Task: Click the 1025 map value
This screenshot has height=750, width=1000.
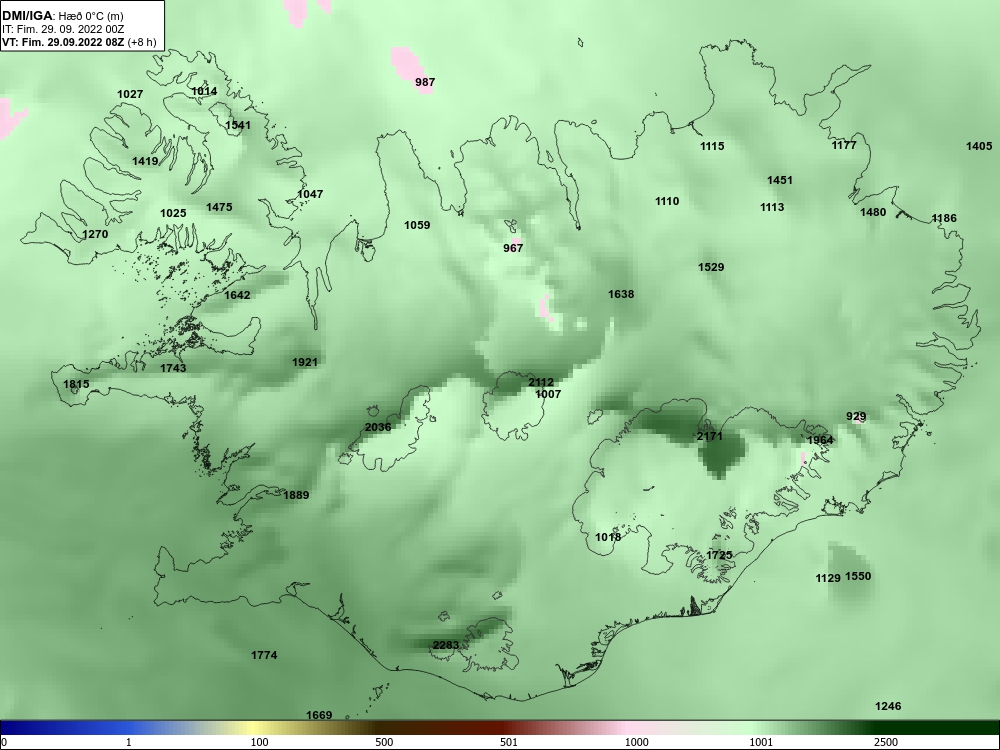Action: pyautogui.click(x=173, y=213)
